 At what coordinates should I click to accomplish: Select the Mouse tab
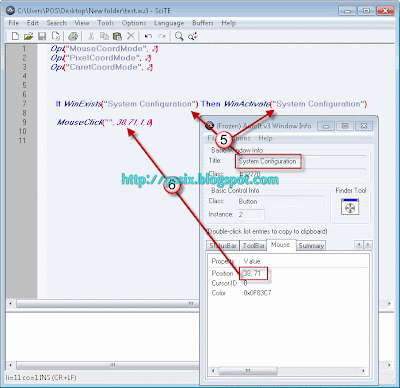[280, 245]
